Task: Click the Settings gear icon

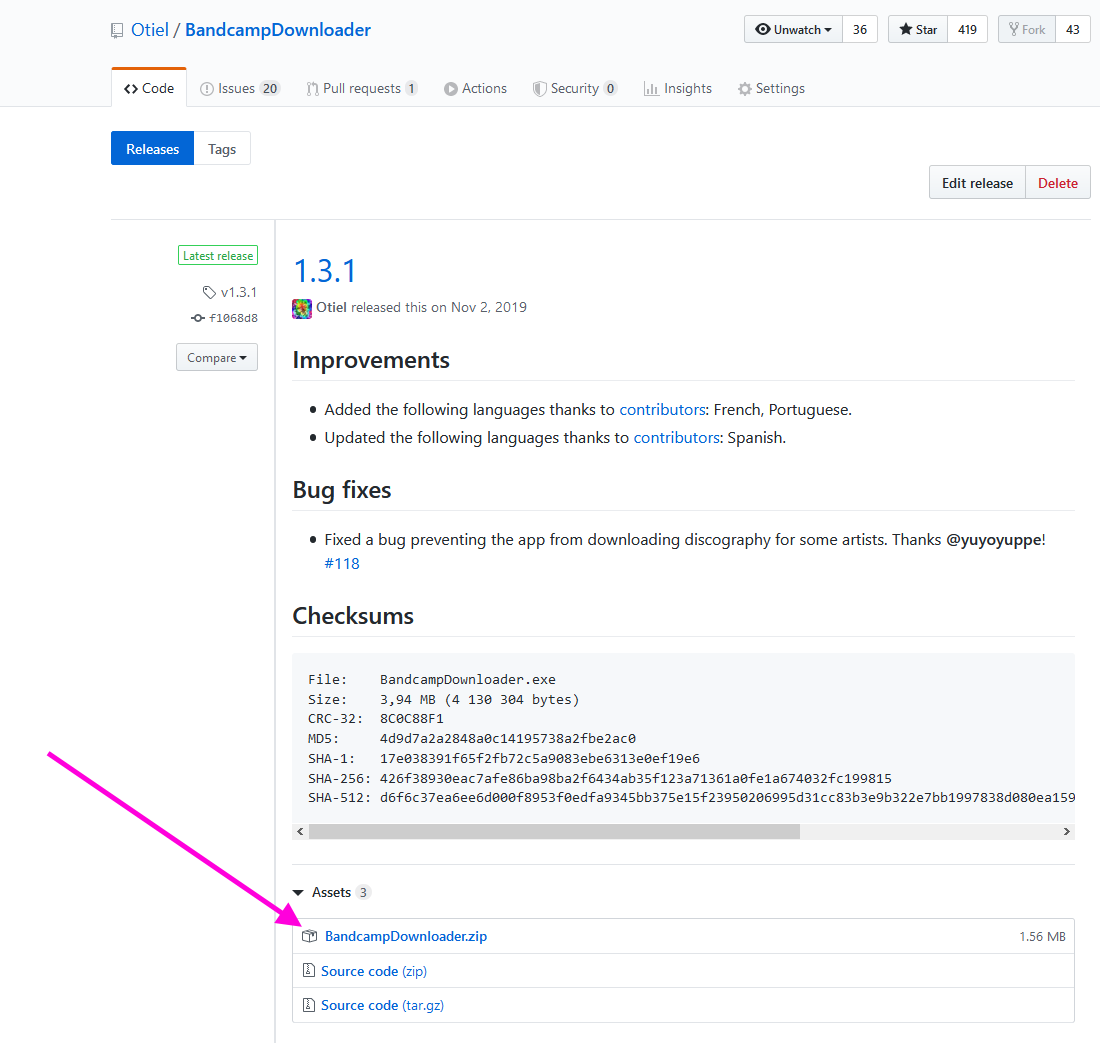Action: click(x=744, y=88)
